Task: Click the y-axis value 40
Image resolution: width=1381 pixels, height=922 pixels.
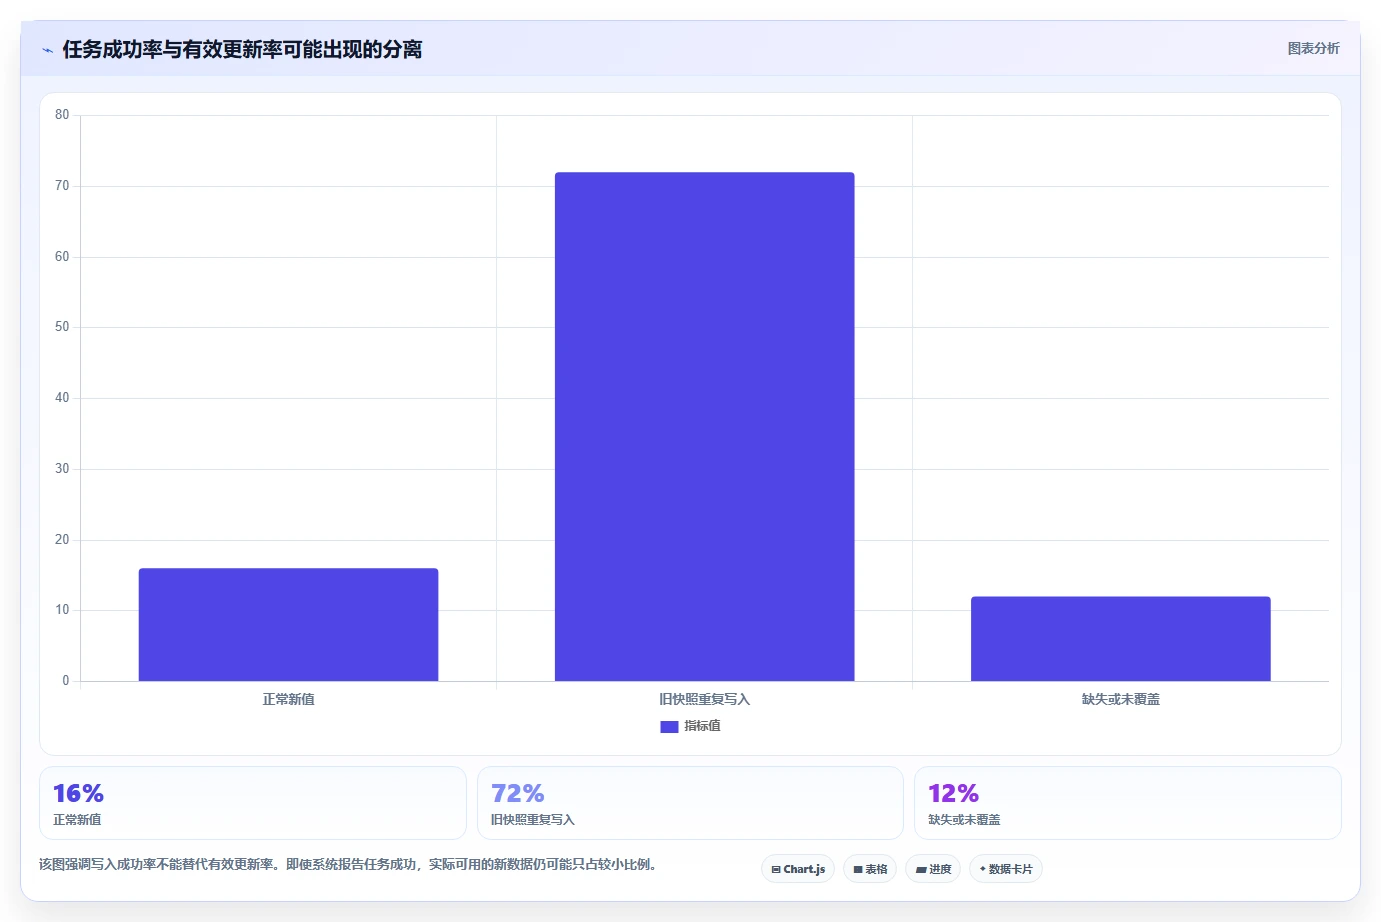Action: tap(62, 398)
